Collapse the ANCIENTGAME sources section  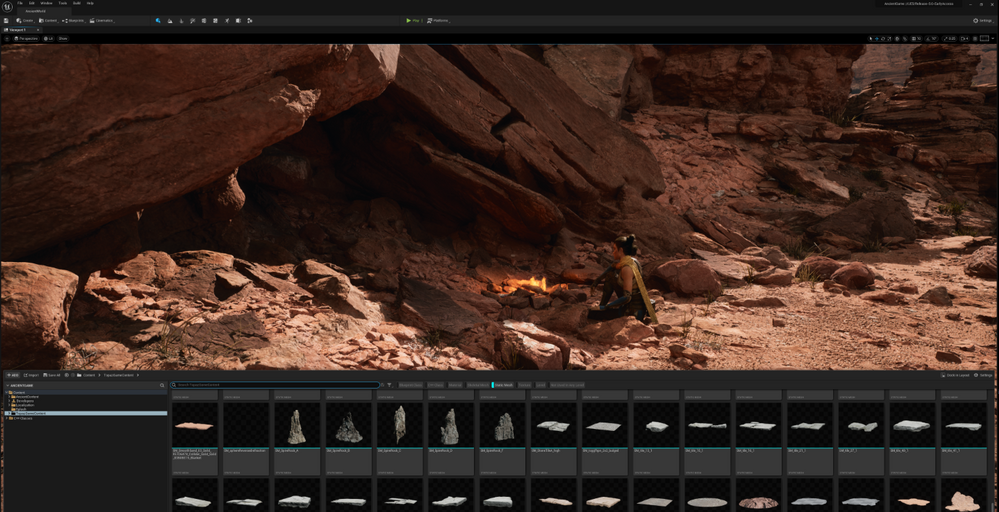(x=8, y=385)
